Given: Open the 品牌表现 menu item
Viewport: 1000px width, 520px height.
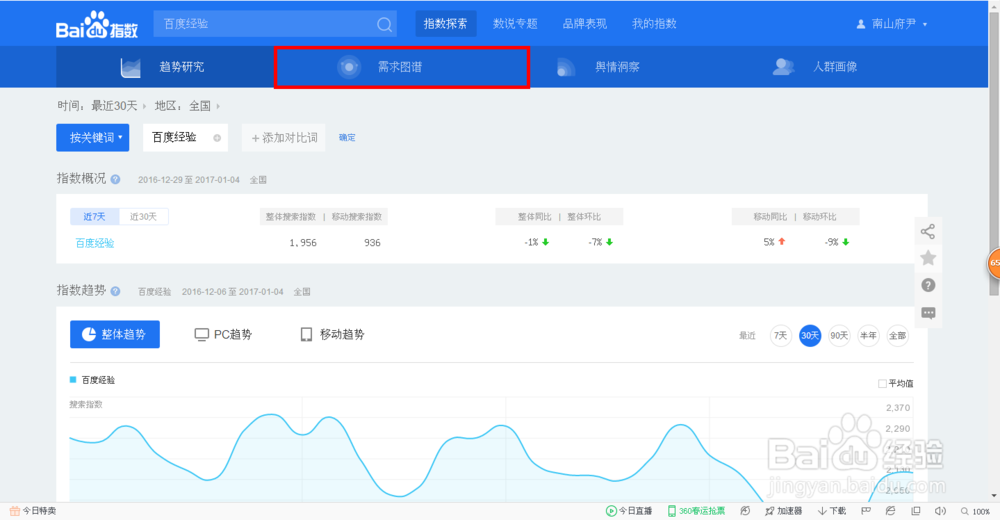Looking at the screenshot, I should tap(585, 24).
